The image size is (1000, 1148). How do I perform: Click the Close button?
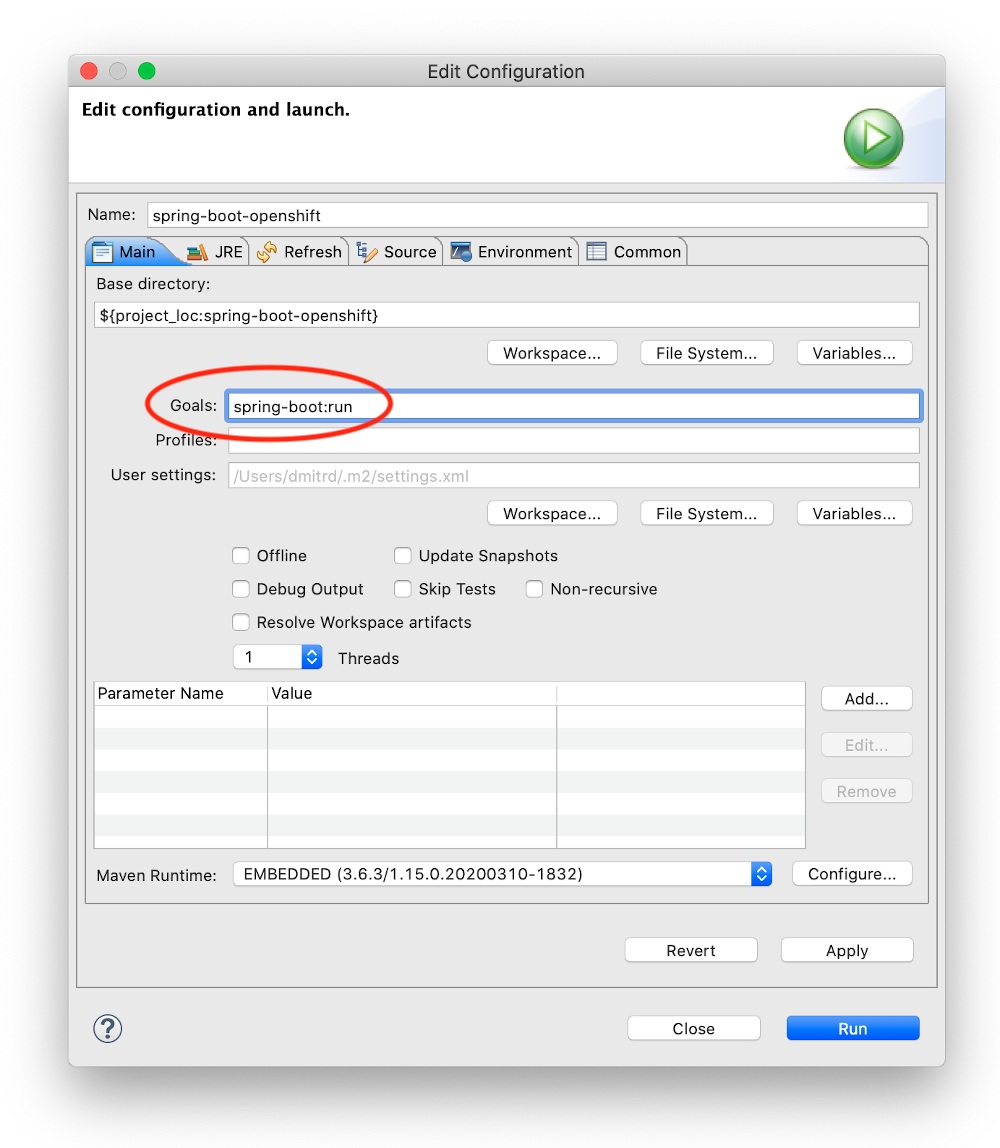(x=694, y=1028)
